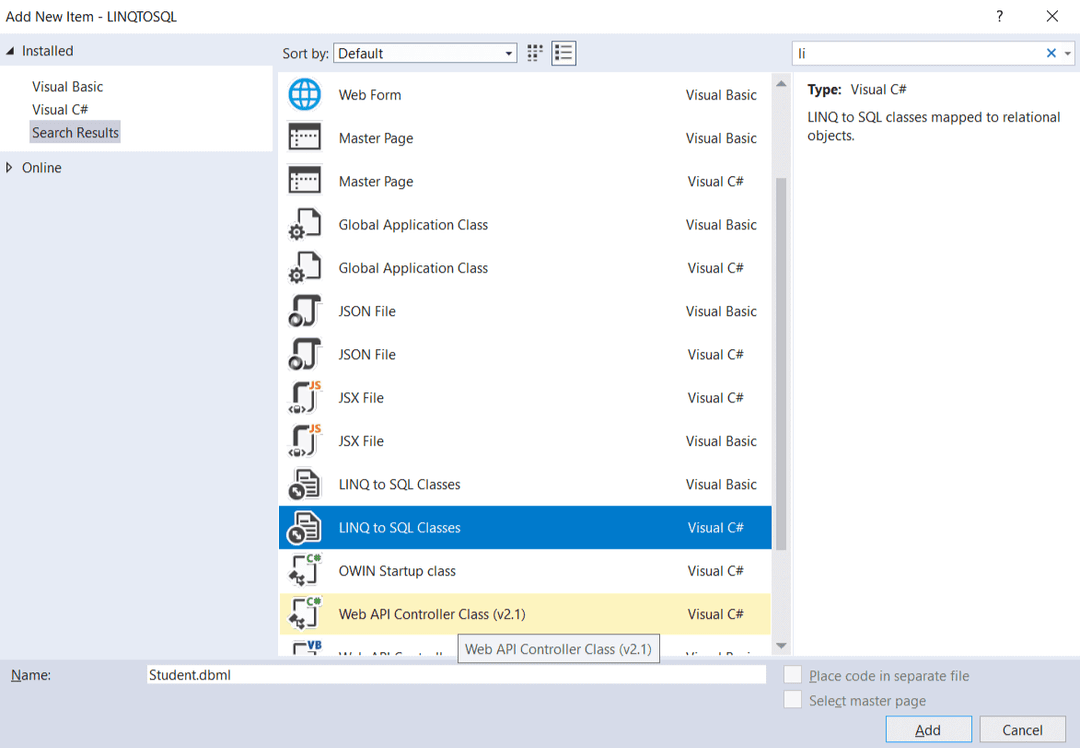Clear the search box text

(1051, 53)
